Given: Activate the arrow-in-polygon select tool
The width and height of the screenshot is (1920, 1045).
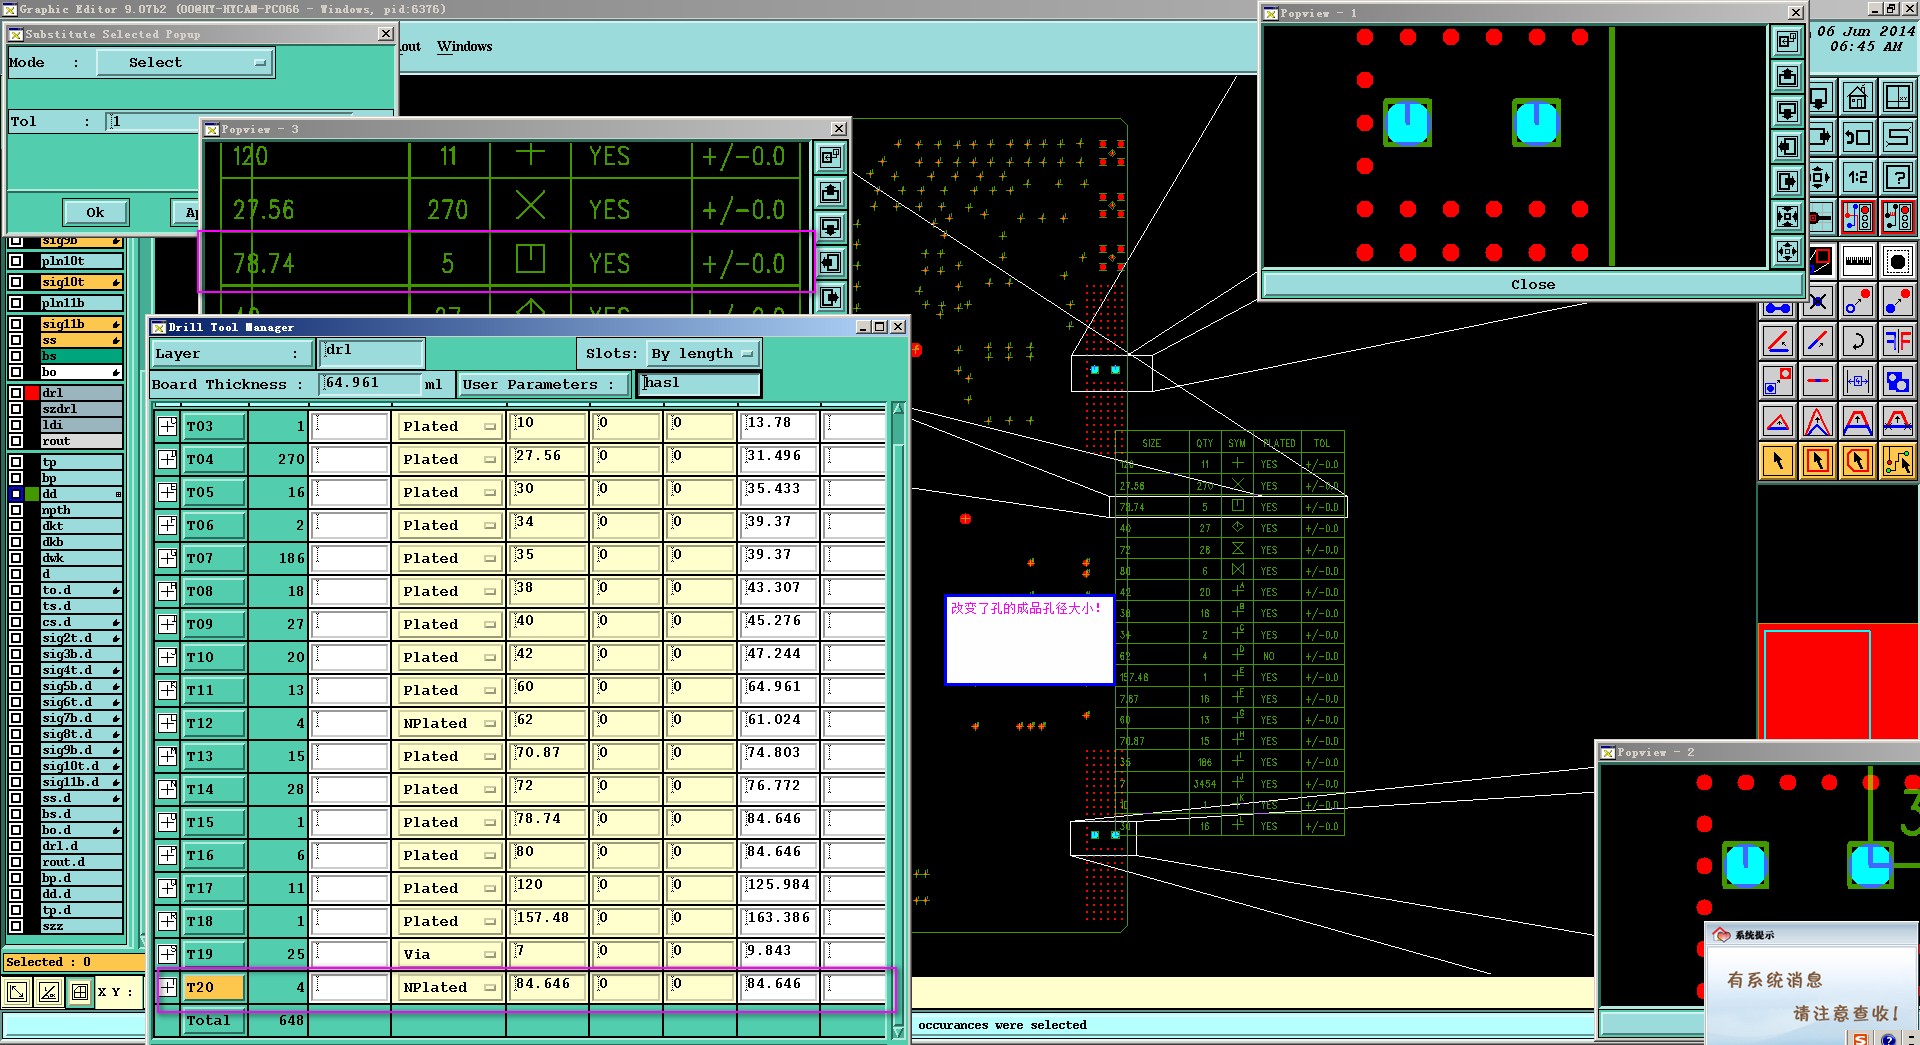Looking at the screenshot, I should (1858, 461).
